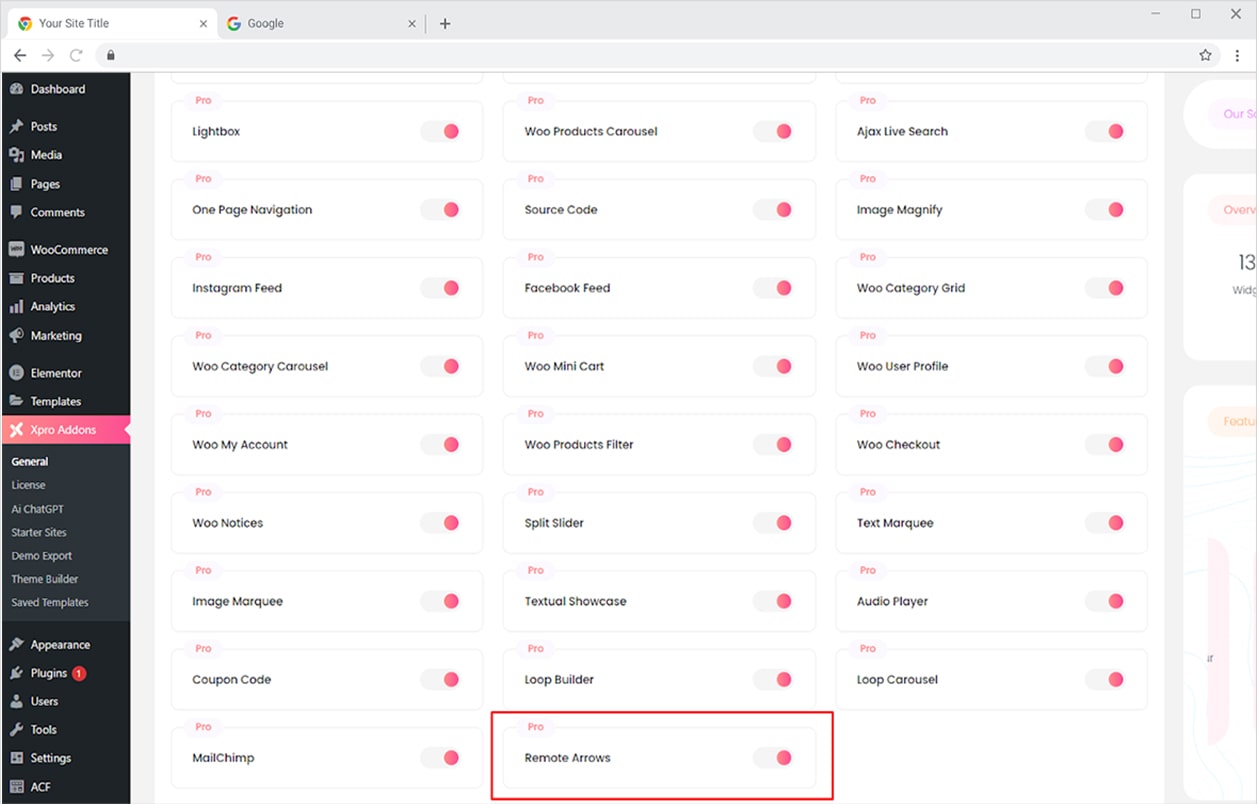Viewport: 1257px width, 804px height.
Task: Switch off the Woo Checkout toggle
Action: [x=1105, y=445]
